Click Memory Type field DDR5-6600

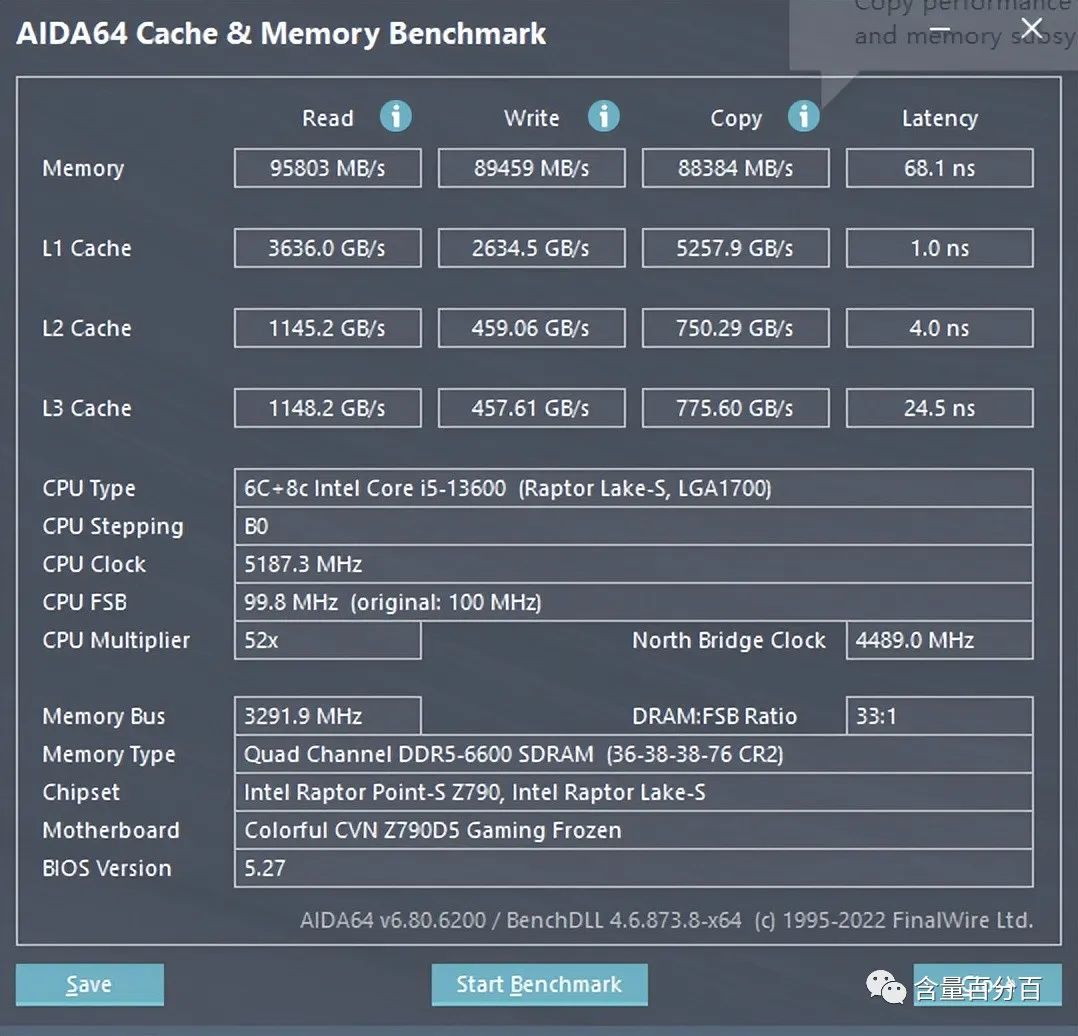634,754
